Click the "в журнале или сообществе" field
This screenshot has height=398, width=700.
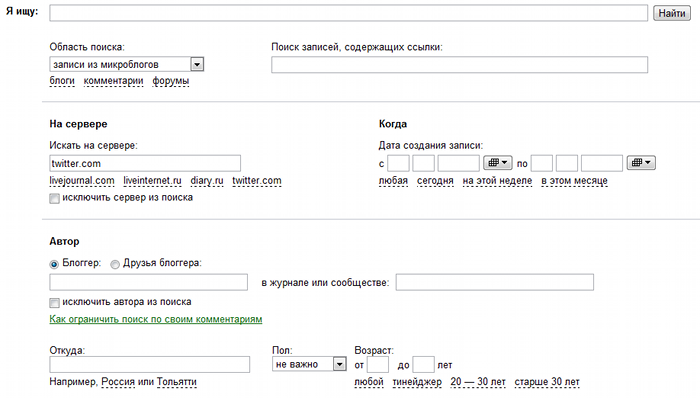pos(495,282)
